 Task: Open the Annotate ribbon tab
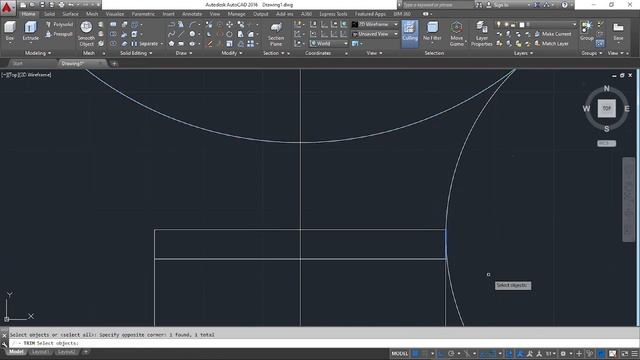pos(192,14)
